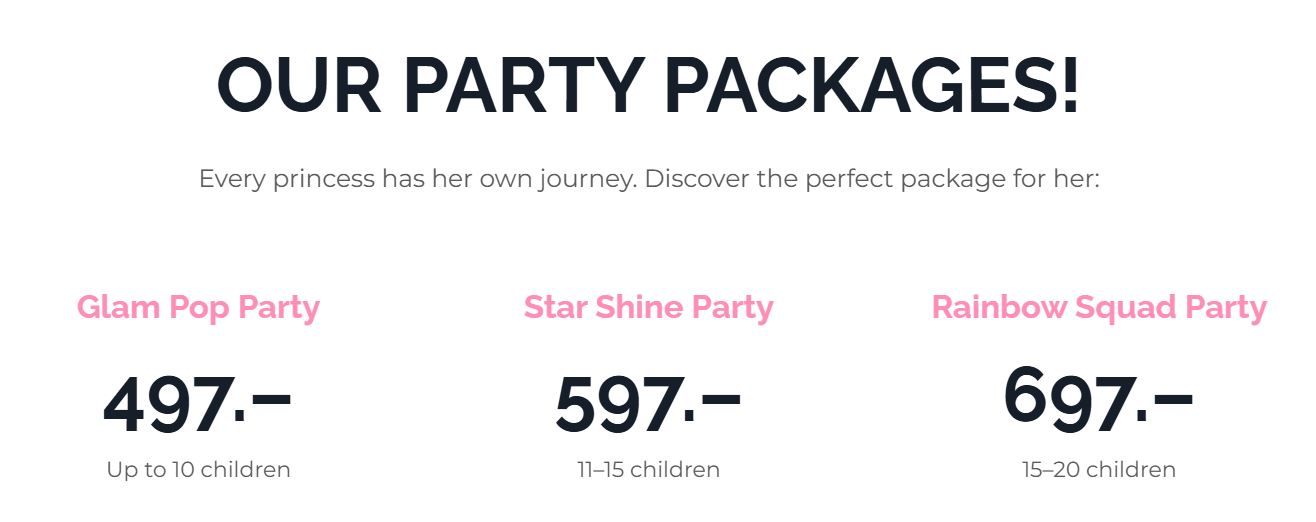Click the word 'Rainbow' in the package title

[x=1000, y=306]
